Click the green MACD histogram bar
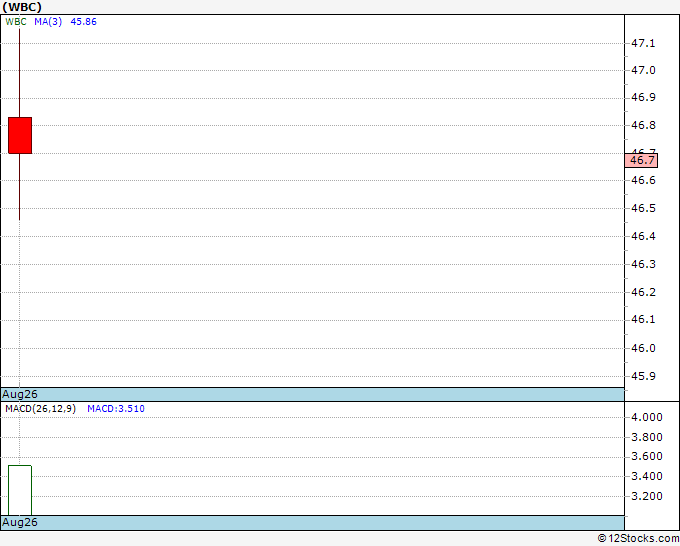 pos(20,490)
